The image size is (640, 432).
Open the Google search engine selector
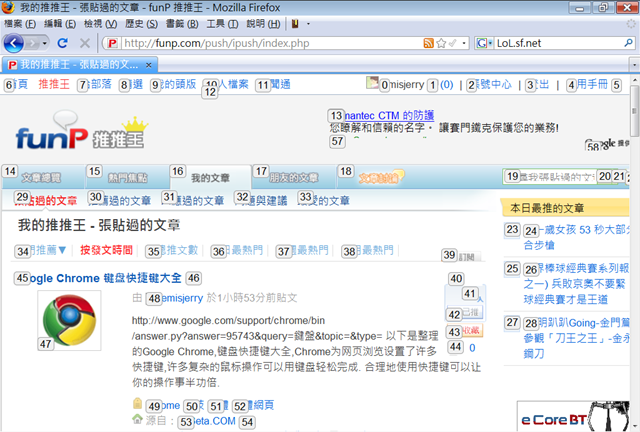pos(484,43)
